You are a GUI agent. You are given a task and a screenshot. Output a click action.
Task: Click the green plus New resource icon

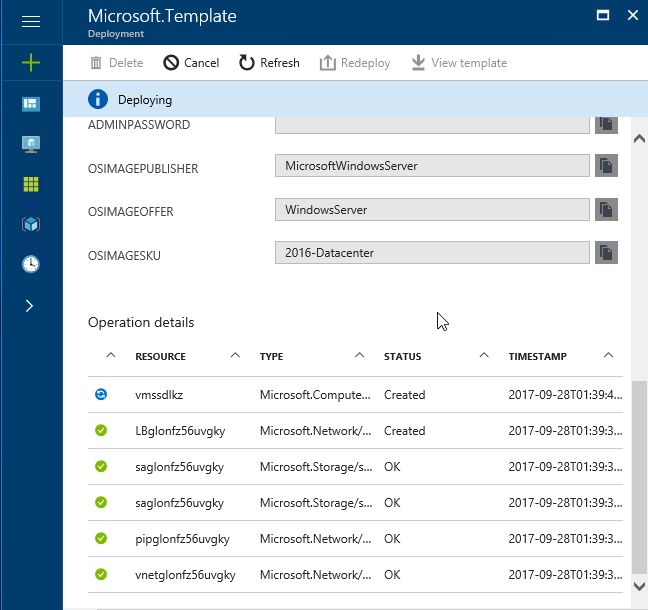[x=31, y=63]
